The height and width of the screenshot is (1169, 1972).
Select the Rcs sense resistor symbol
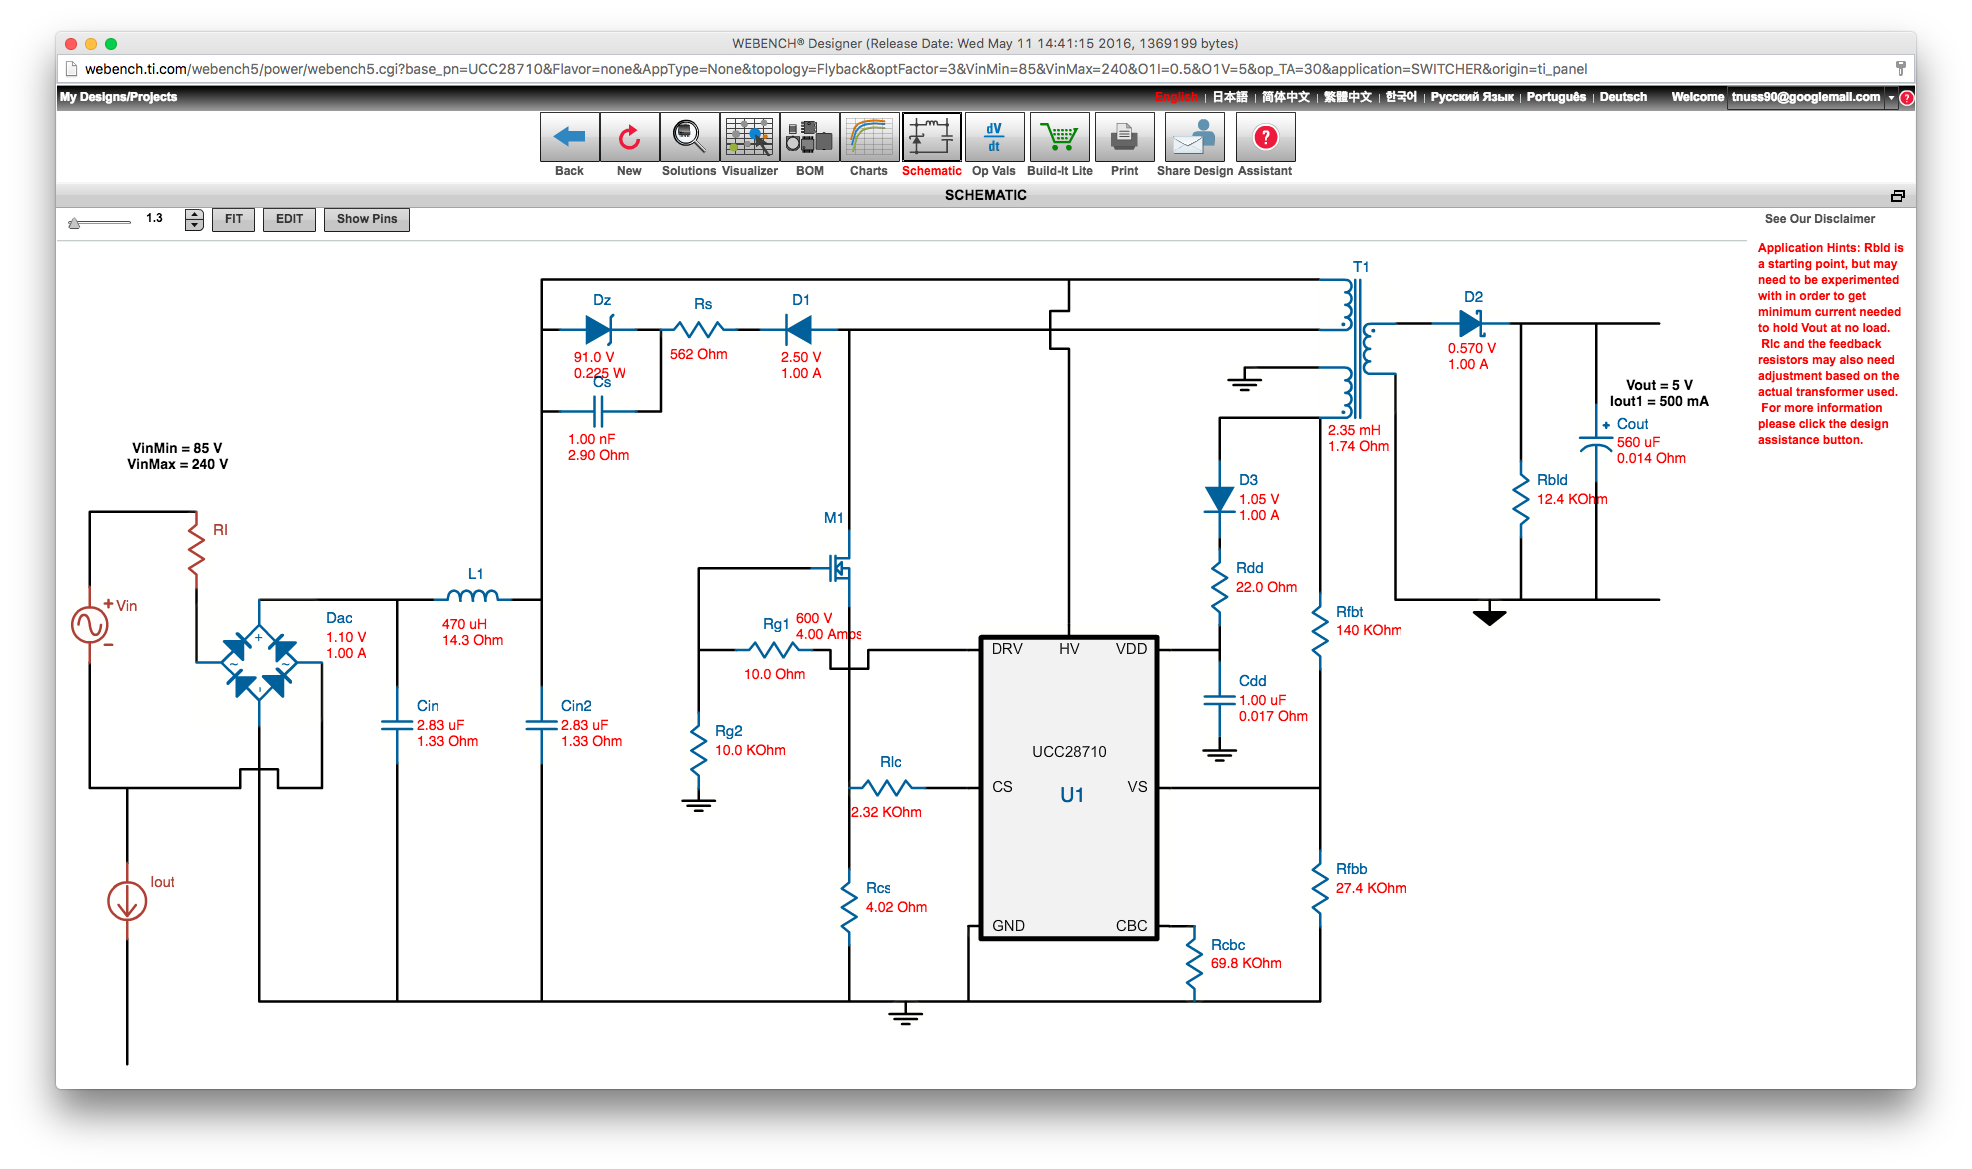click(849, 907)
